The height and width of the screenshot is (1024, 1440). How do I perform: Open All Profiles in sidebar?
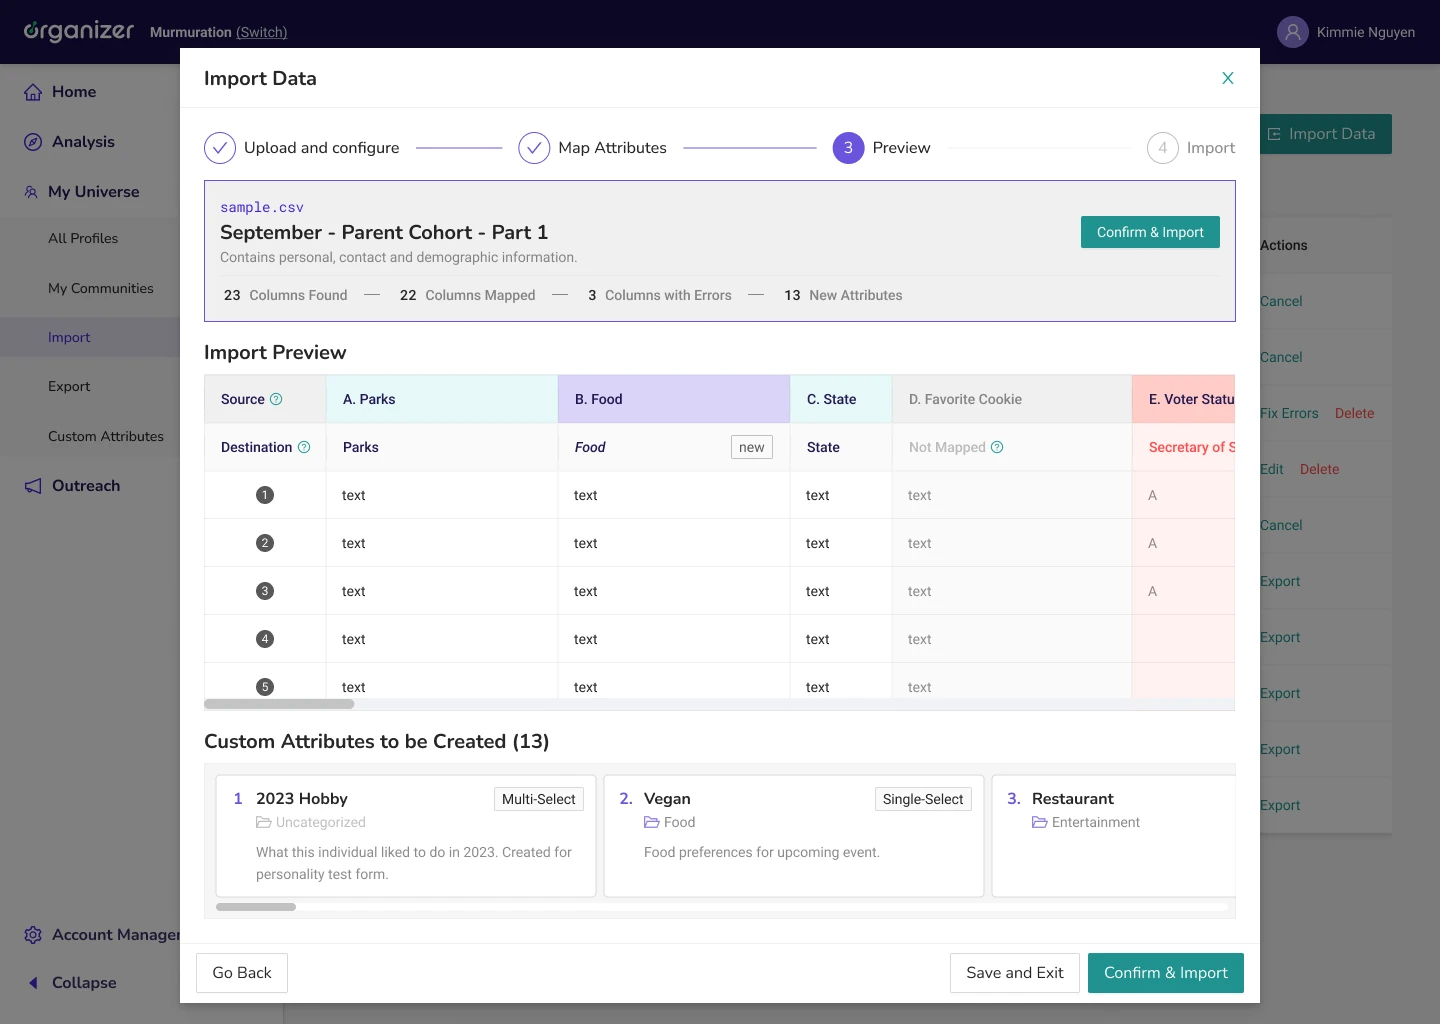(x=83, y=238)
